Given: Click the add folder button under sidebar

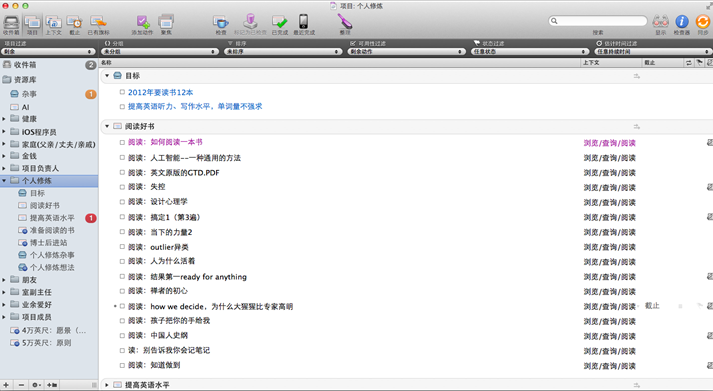Looking at the screenshot, I should click(52, 385).
